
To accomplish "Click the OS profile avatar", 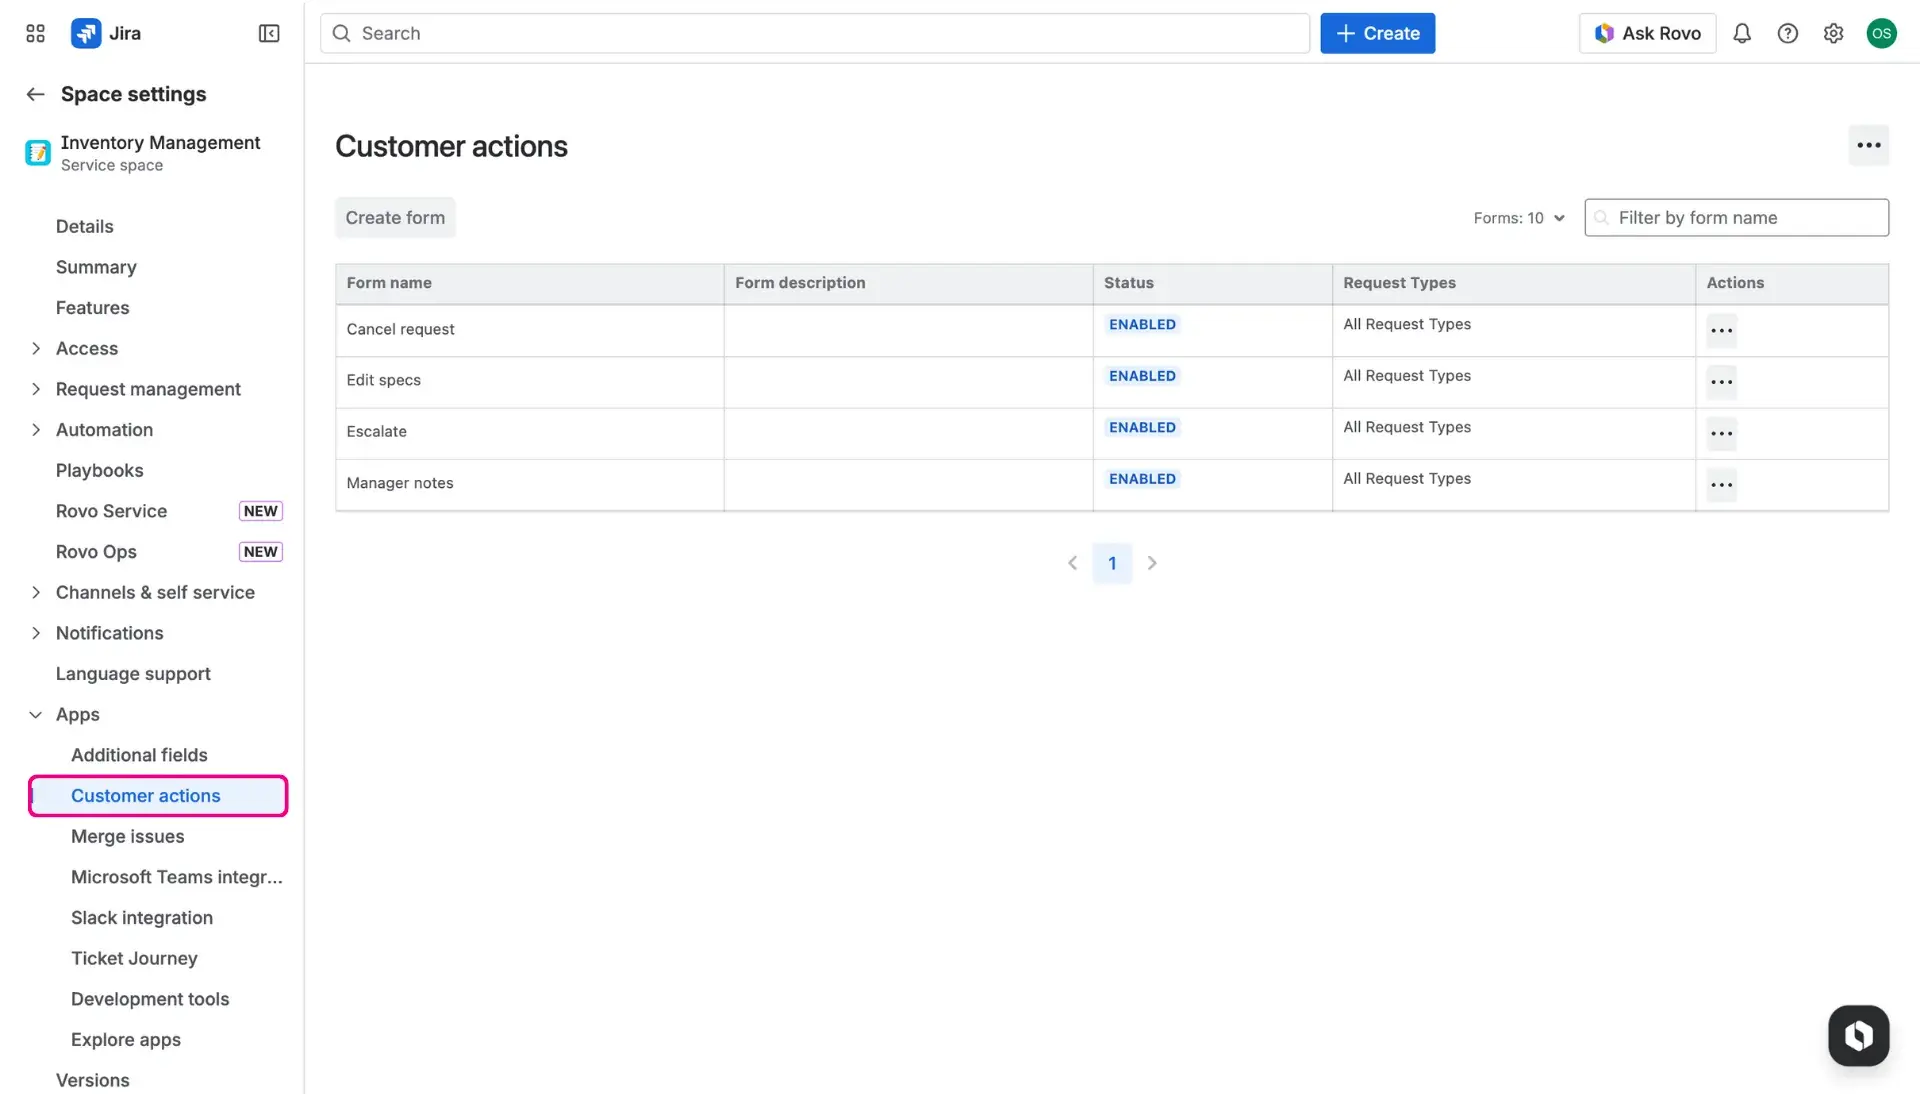I will point(1882,33).
